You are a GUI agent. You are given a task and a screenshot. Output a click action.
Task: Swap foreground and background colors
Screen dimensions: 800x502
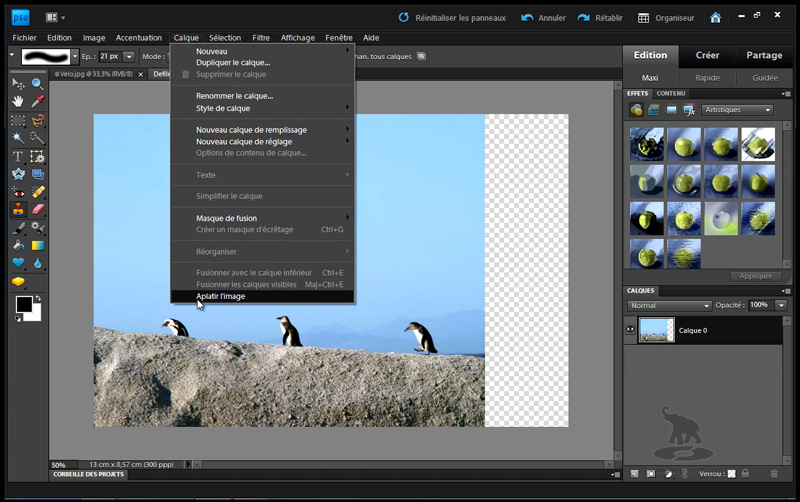click(38, 298)
